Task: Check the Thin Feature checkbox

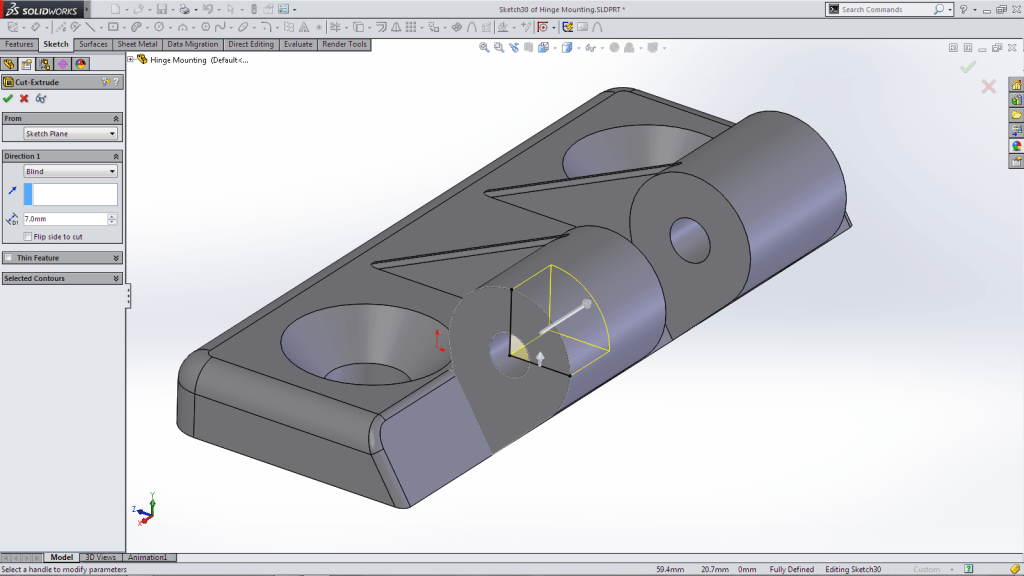Action: 8,256
